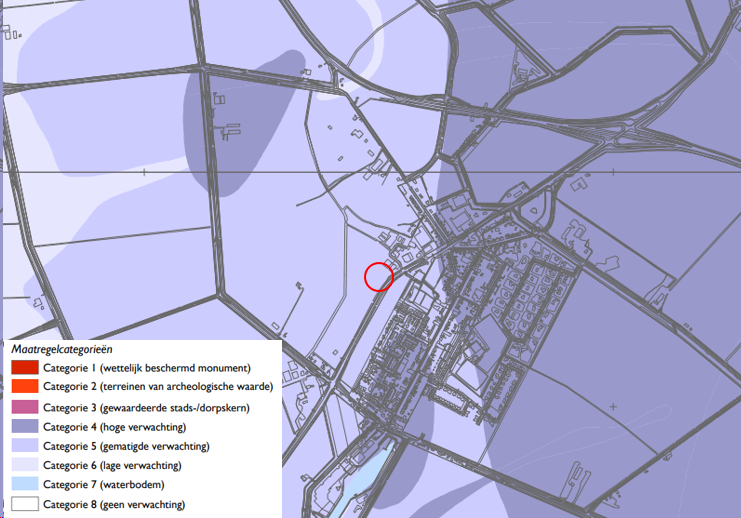Click 'Categorie 1 (wettelijk beschermd monument)' label
The height and width of the screenshot is (518, 741).
(147, 368)
